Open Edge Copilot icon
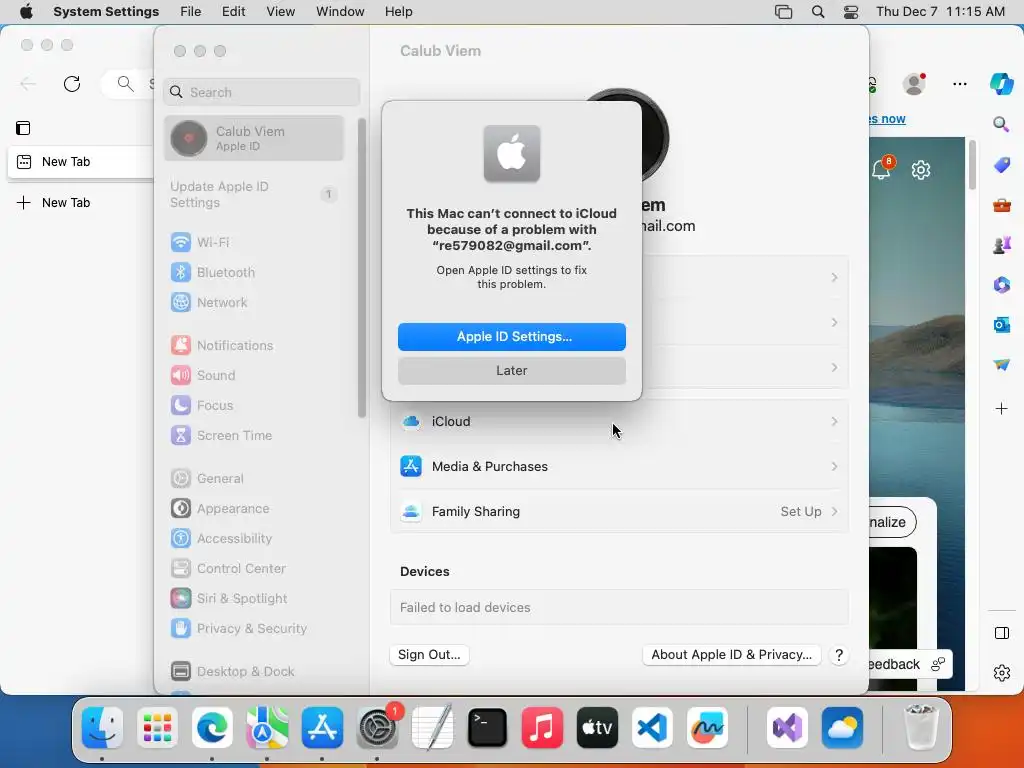1024x768 pixels. (x=1001, y=84)
